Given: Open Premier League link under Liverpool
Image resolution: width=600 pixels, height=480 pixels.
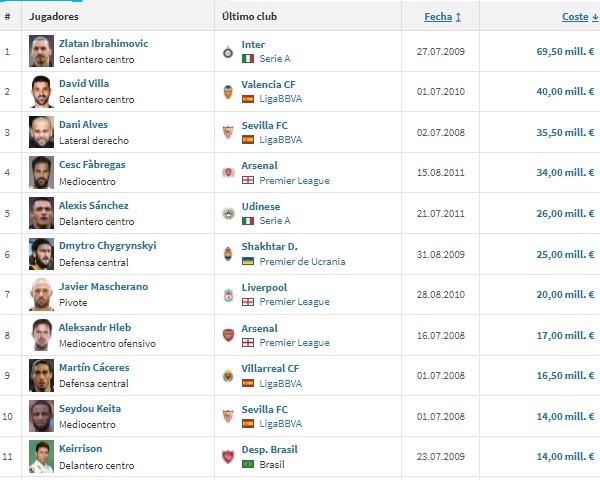Looking at the screenshot, I should [x=294, y=302].
